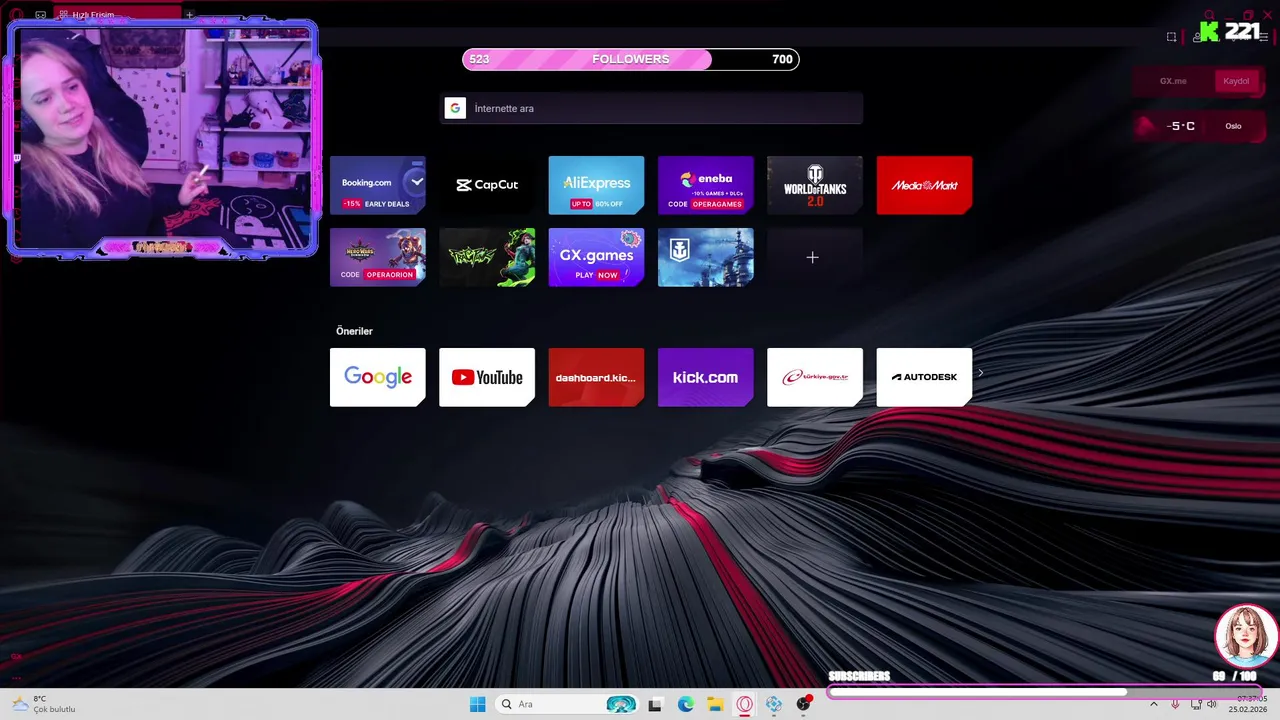Add a new speed dial with plus tile
Screen dimensions: 1280x720
pyautogui.click(x=813, y=257)
